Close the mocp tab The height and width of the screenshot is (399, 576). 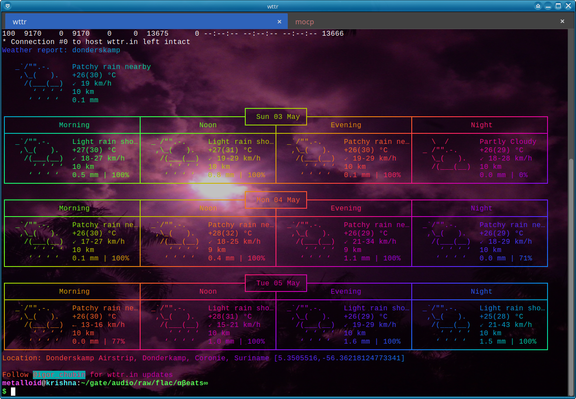(x=562, y=21)
